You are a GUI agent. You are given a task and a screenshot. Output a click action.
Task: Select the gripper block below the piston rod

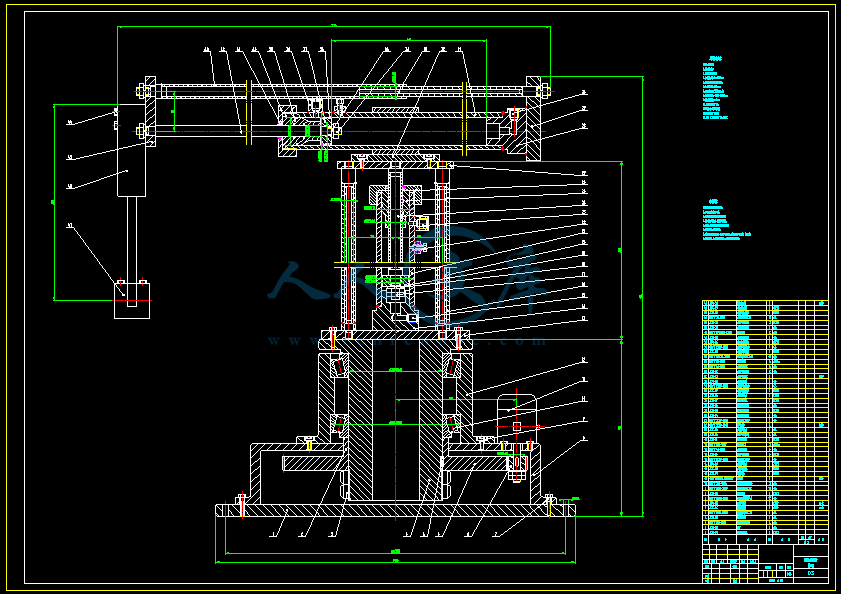tap(132, 300)
